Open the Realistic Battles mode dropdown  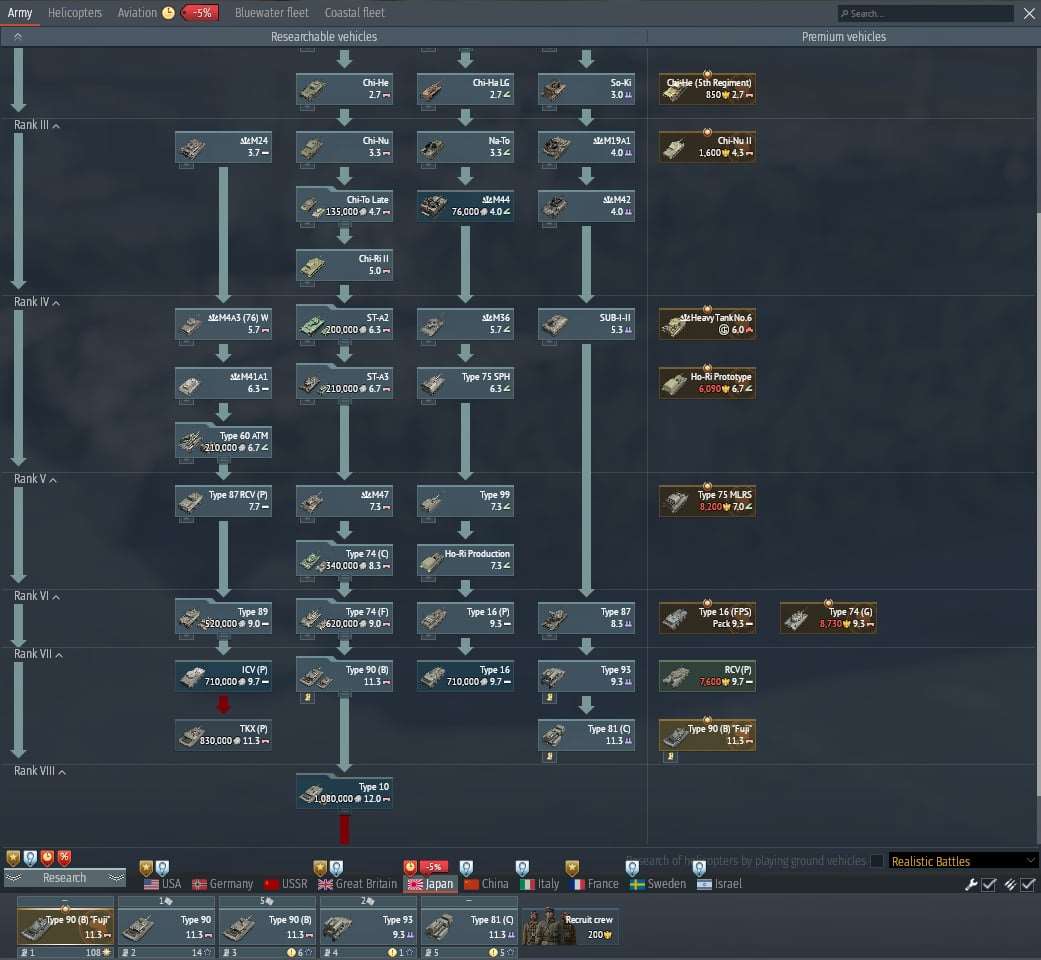pyautogui.click(x=962, y=861)
